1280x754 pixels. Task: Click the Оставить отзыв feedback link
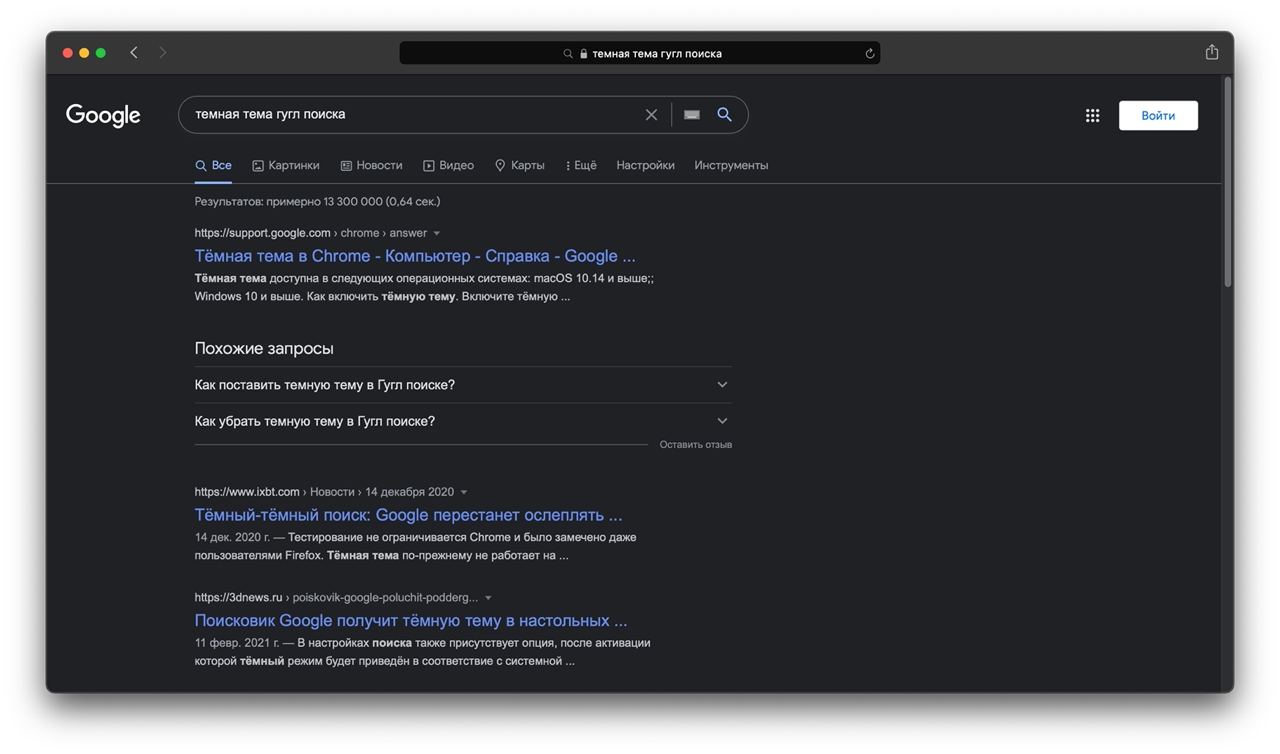click(696, 445)
